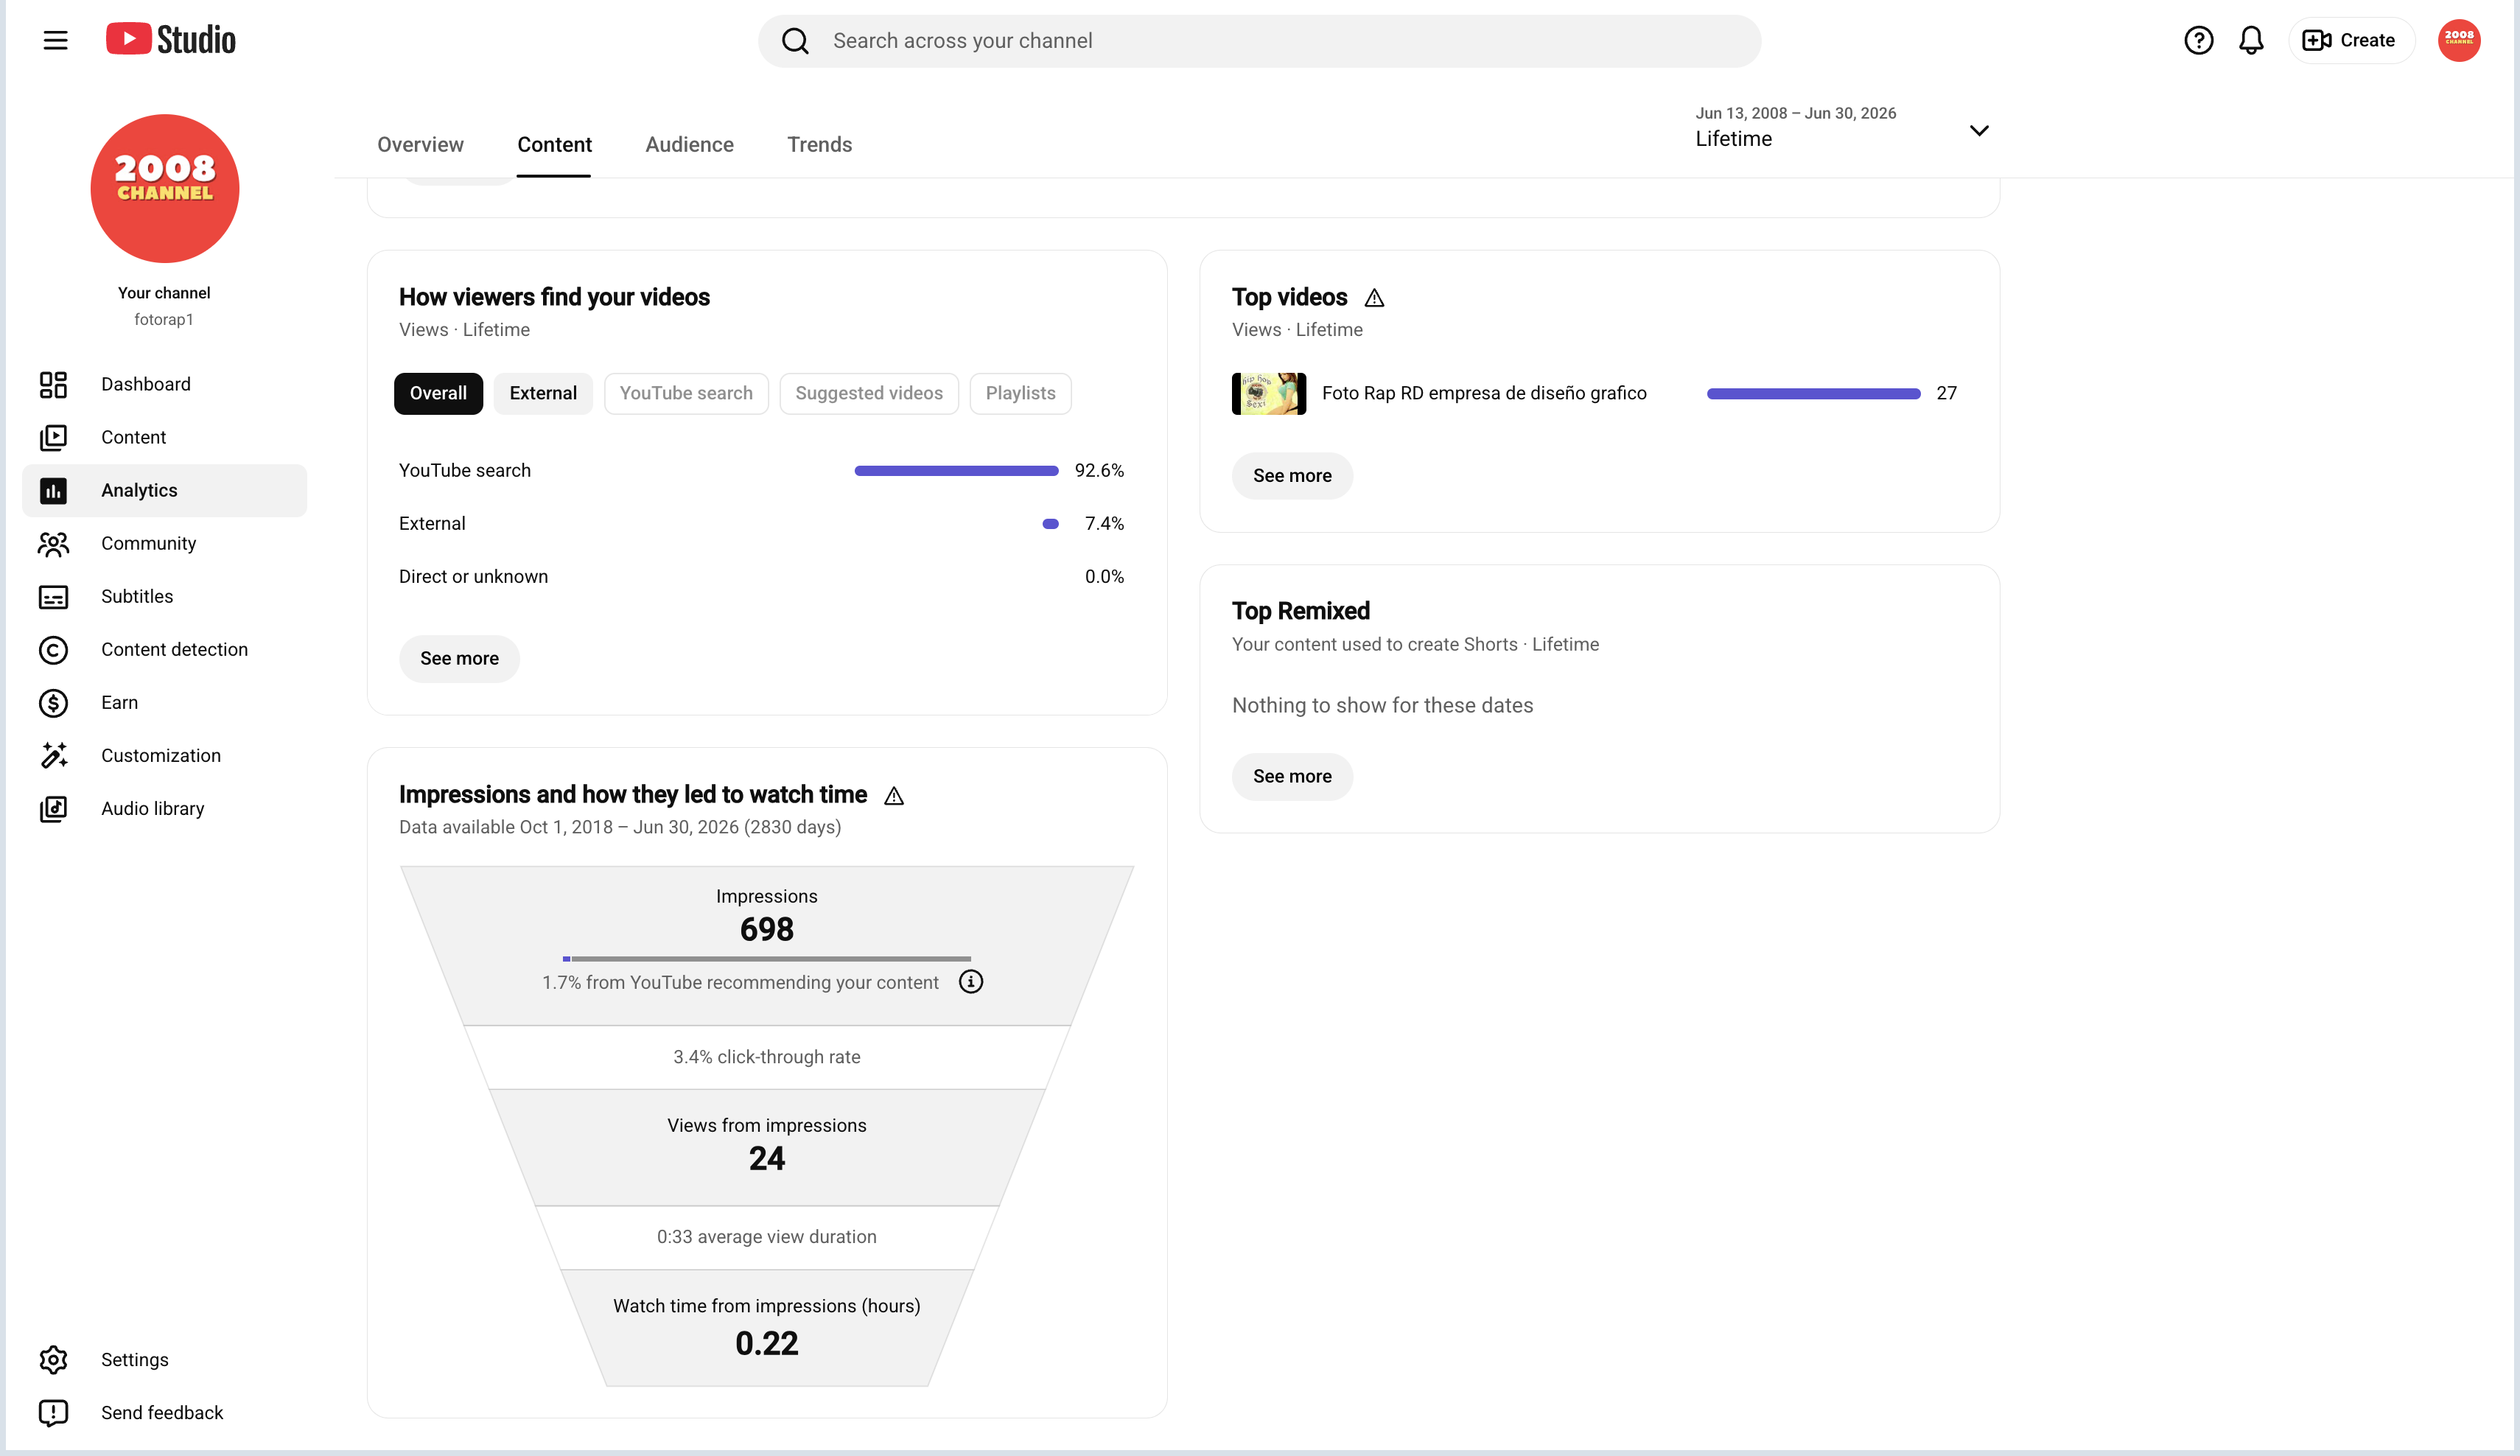The width and height of the screenshot is (2520, 1456).
Task: Click the account avatar in the top right
Action: tap(2459, 40)
